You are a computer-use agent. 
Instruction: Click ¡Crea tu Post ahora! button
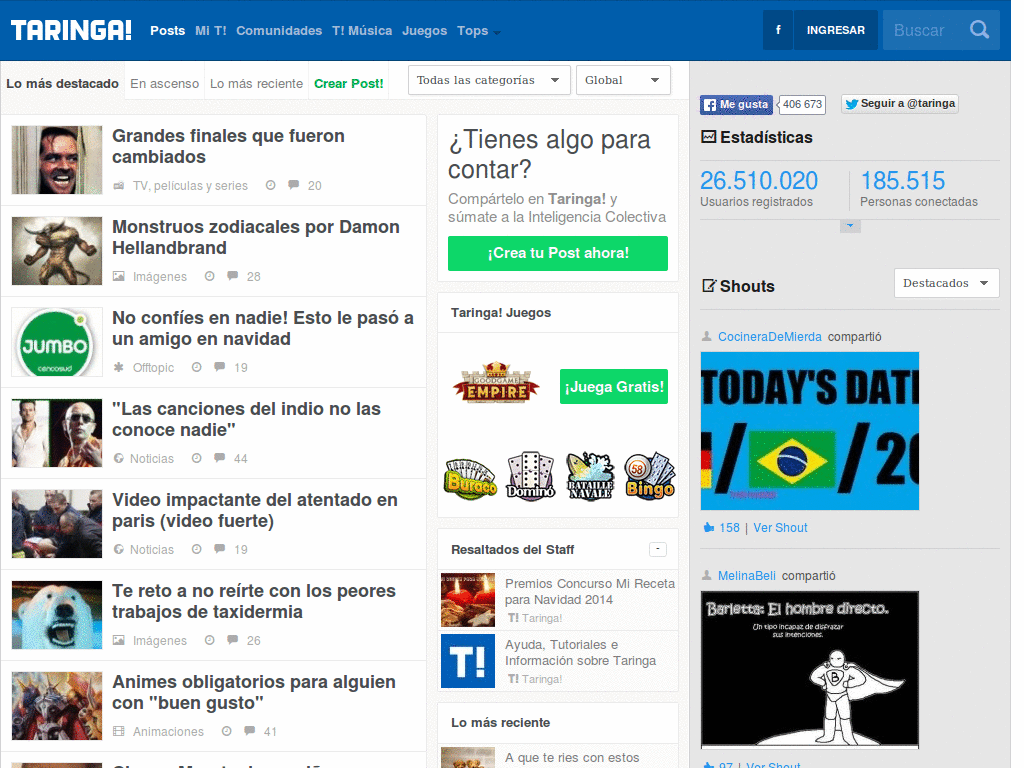557,254
